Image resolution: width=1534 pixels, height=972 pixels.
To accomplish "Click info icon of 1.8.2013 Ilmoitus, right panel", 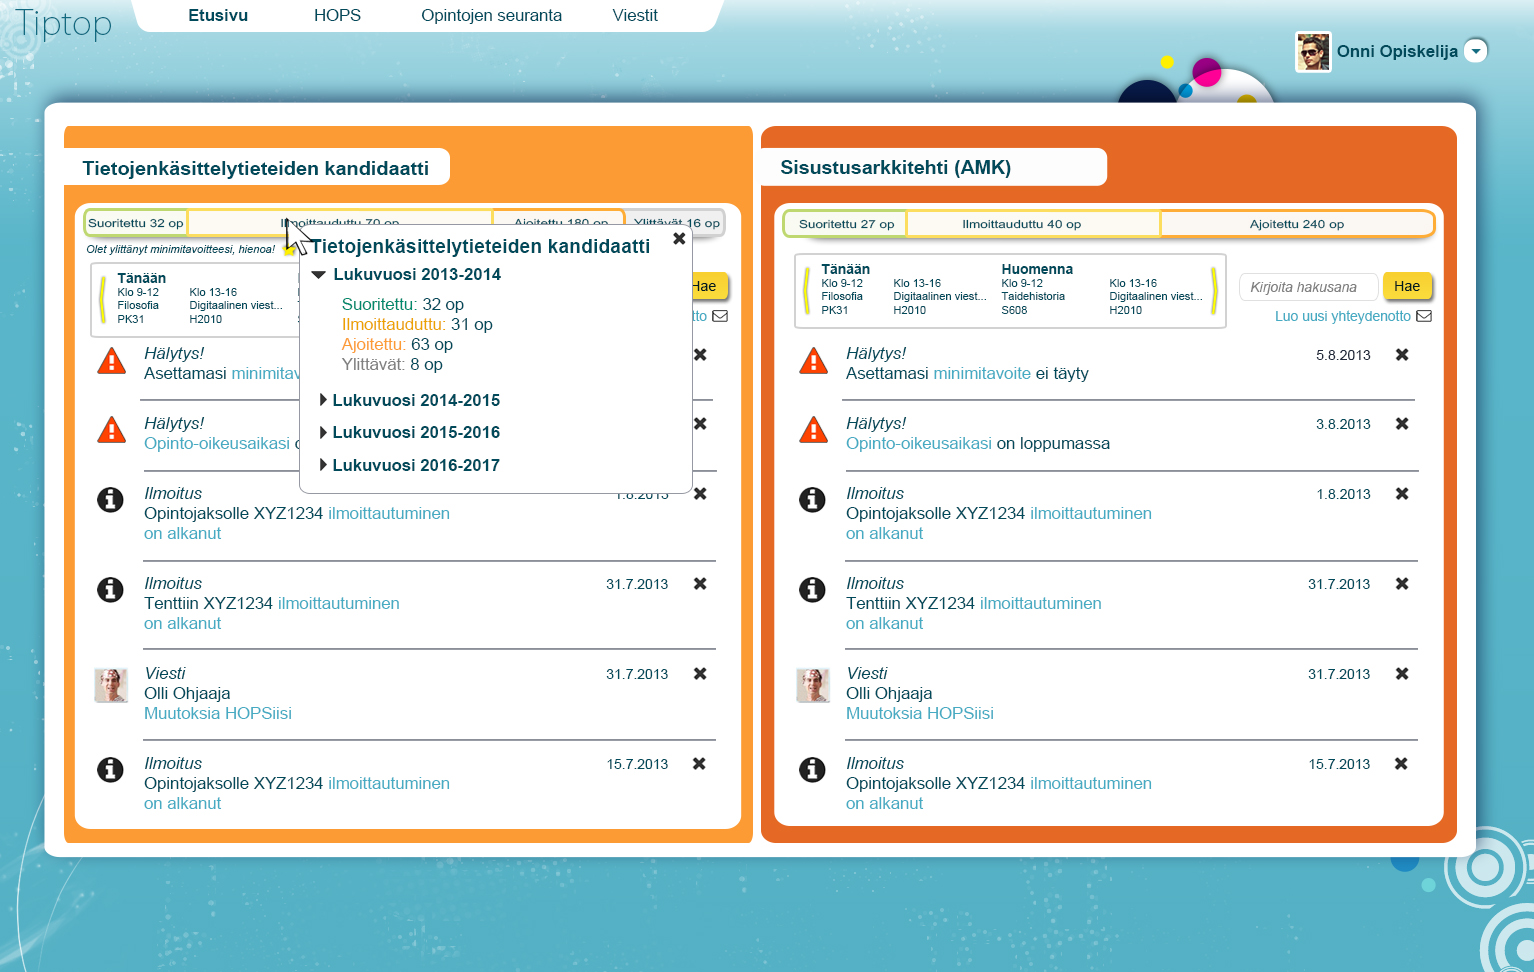I will click(x=812, y=499).
